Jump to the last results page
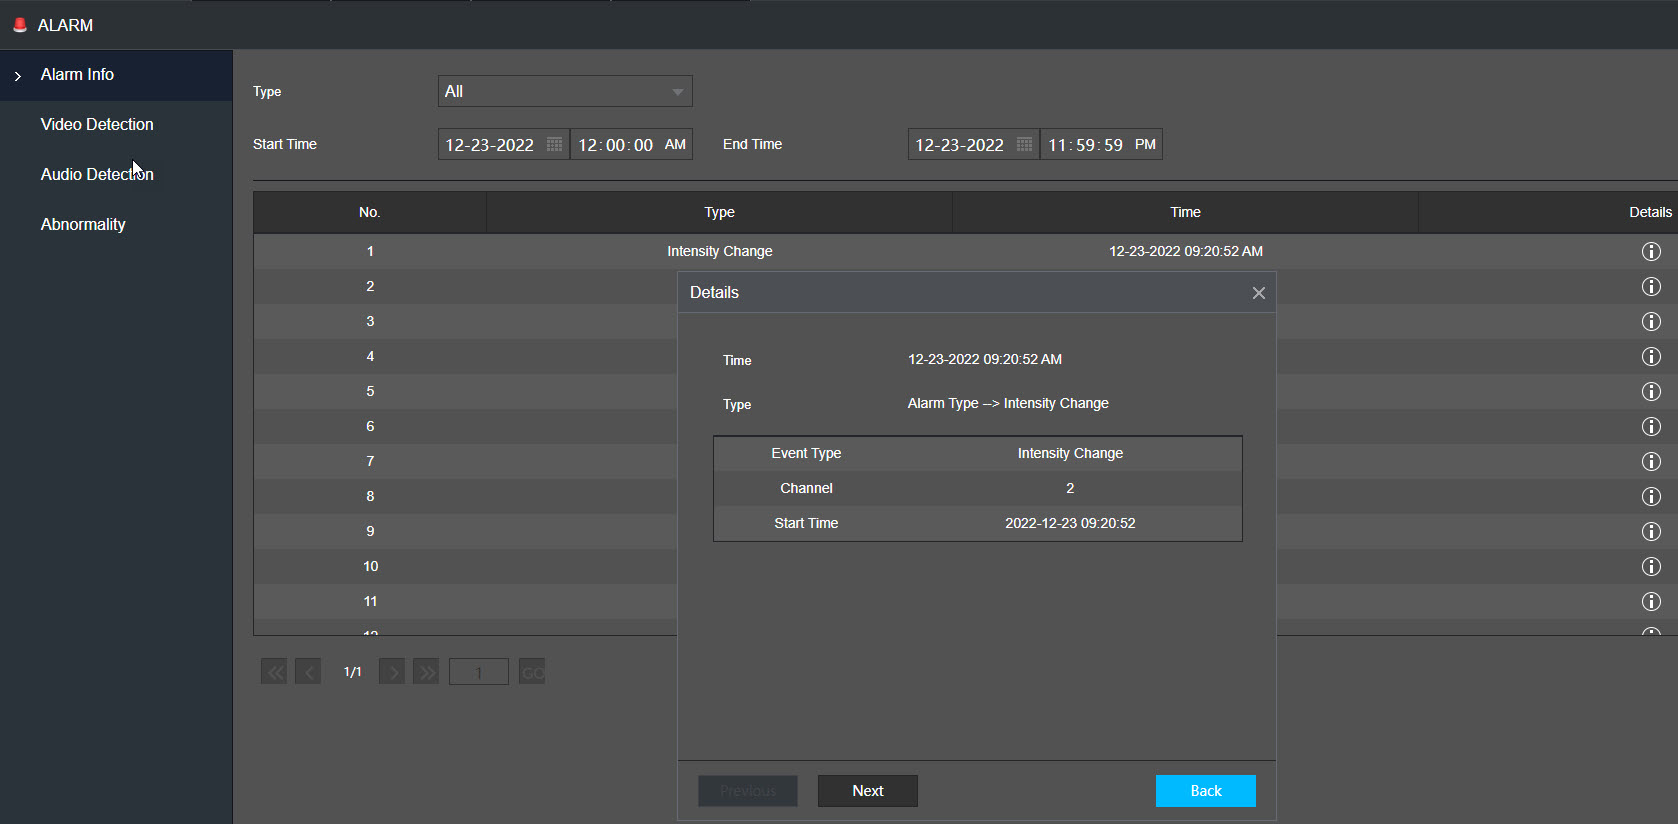Image resolution: width=1678 pixels, height=824 pixels. click(426, 672)
